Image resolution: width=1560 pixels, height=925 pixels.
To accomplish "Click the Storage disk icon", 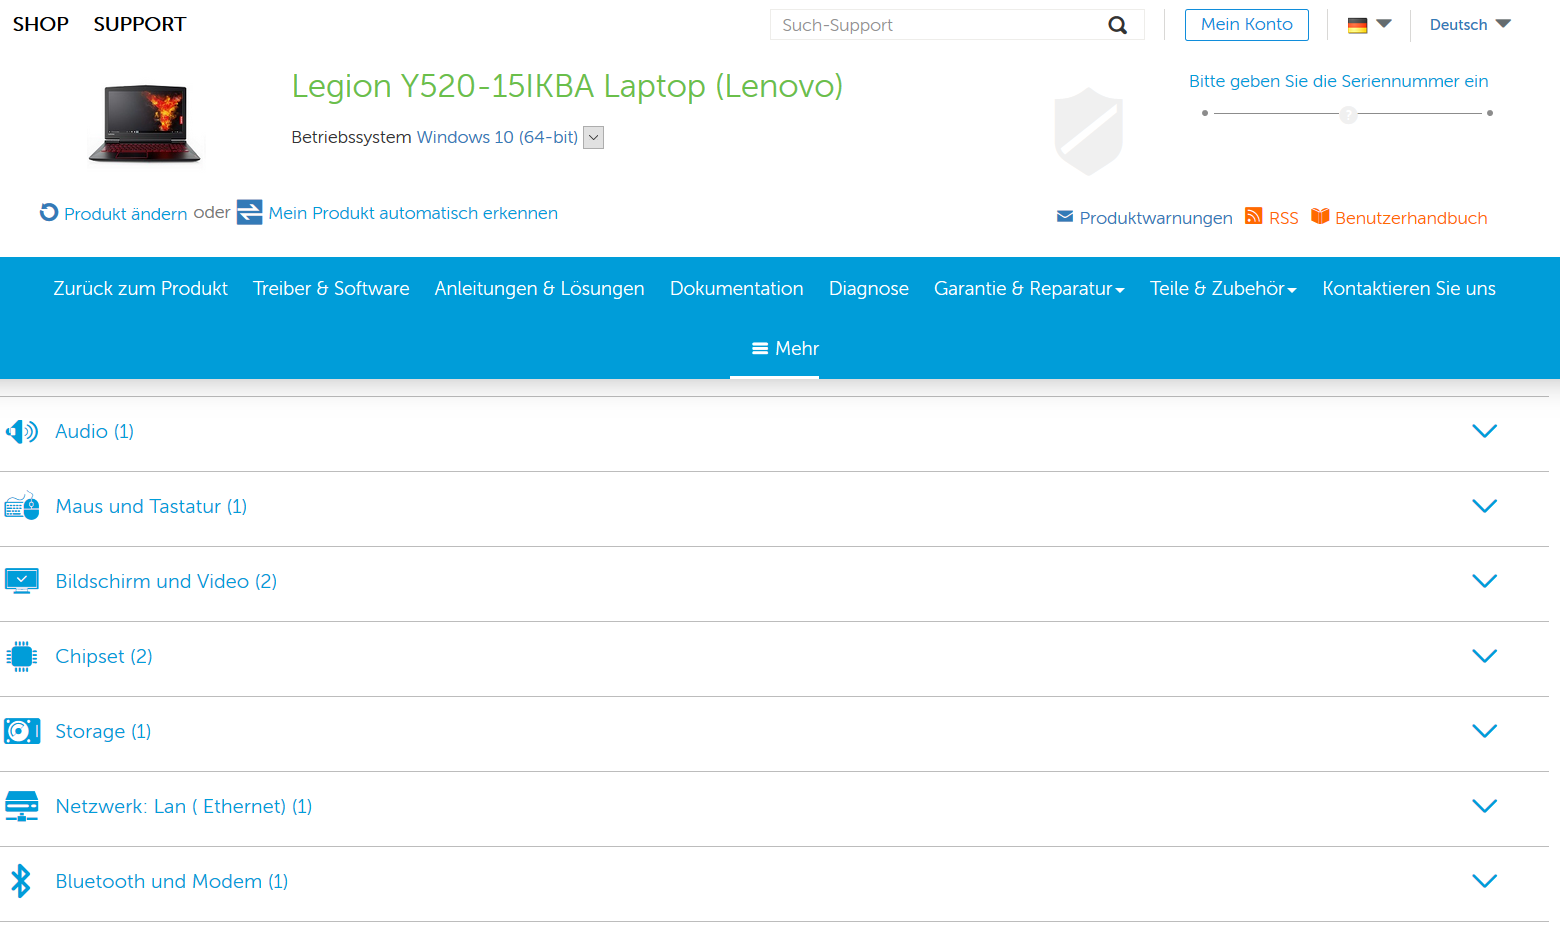I will 22,731.
